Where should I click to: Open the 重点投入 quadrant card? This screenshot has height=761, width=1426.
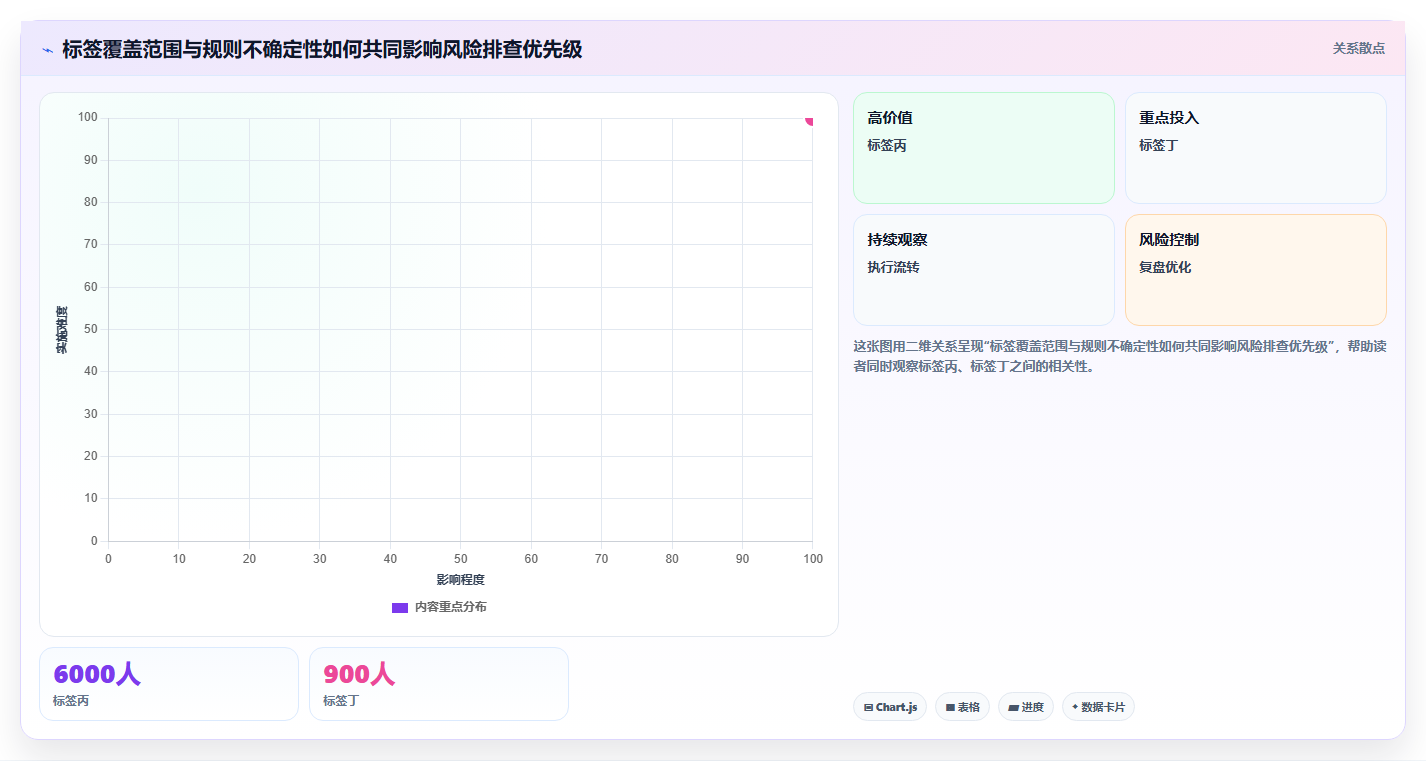click(x=1255, y=148)
